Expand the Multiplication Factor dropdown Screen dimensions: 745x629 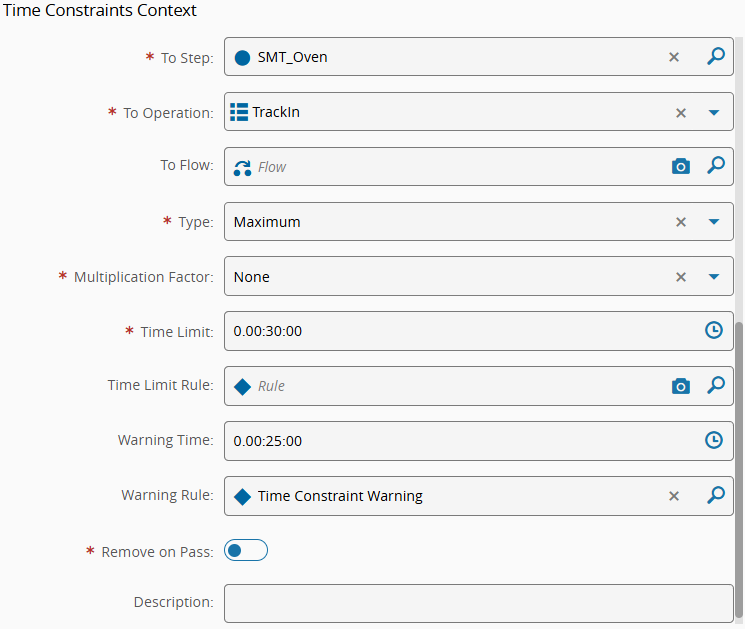714,277
